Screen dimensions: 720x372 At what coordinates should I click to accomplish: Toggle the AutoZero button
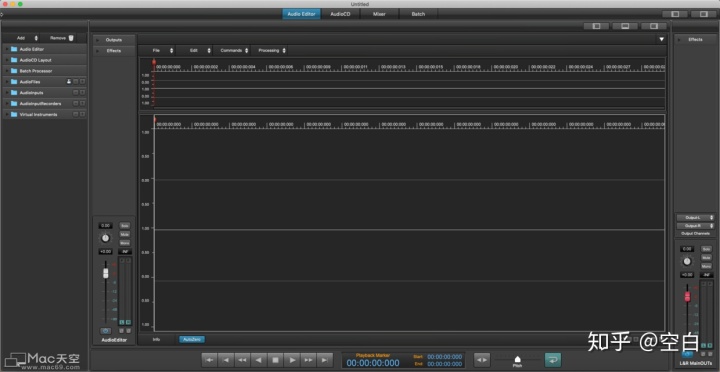(x=192, y=339)
